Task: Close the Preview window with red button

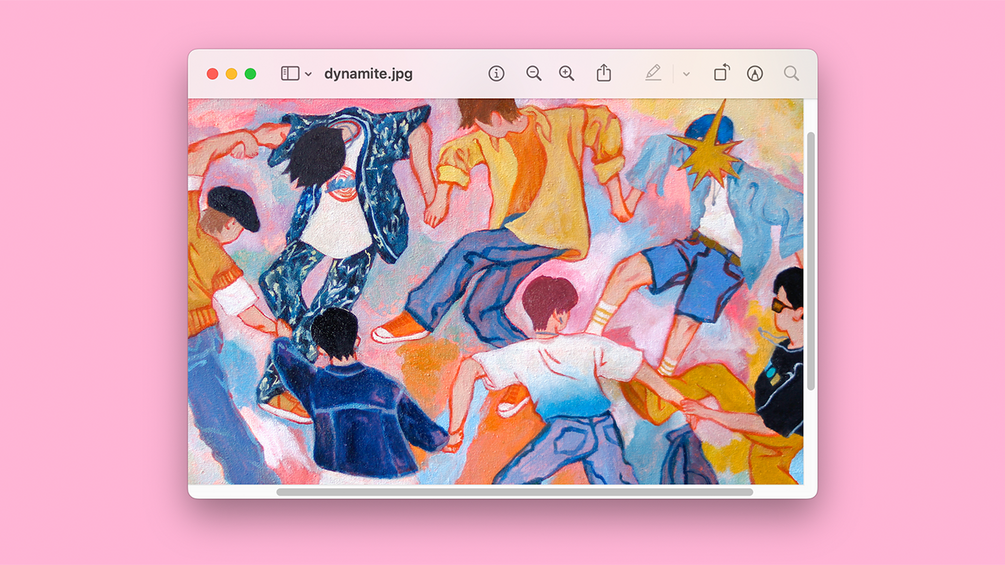Action: pos(212,74)
